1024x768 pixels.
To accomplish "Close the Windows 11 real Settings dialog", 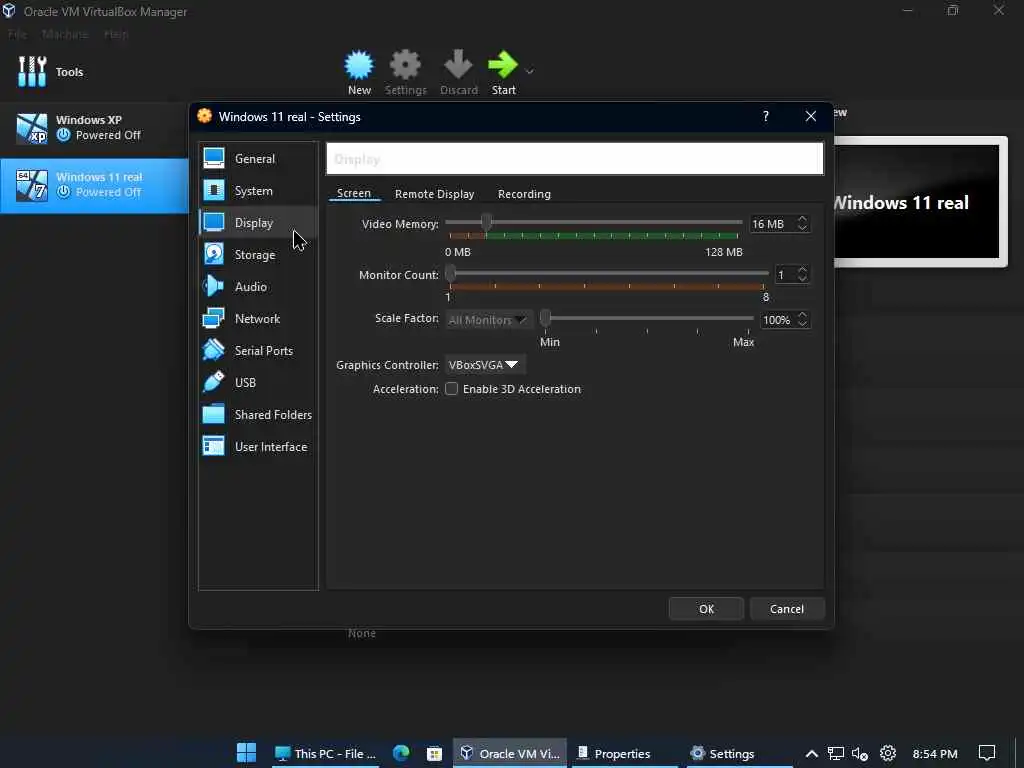I will click(810, 116).
